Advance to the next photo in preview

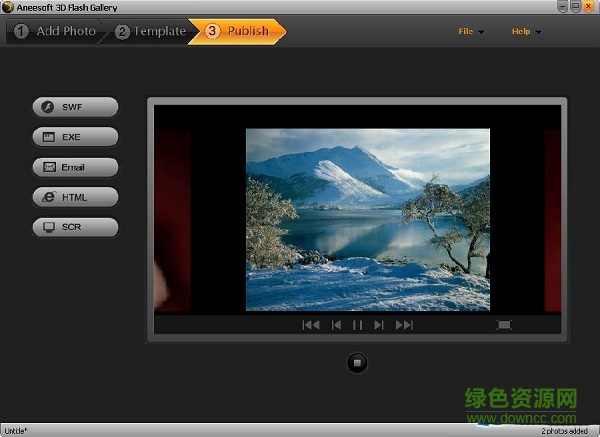pyautogui.click(x=379, y=325)
